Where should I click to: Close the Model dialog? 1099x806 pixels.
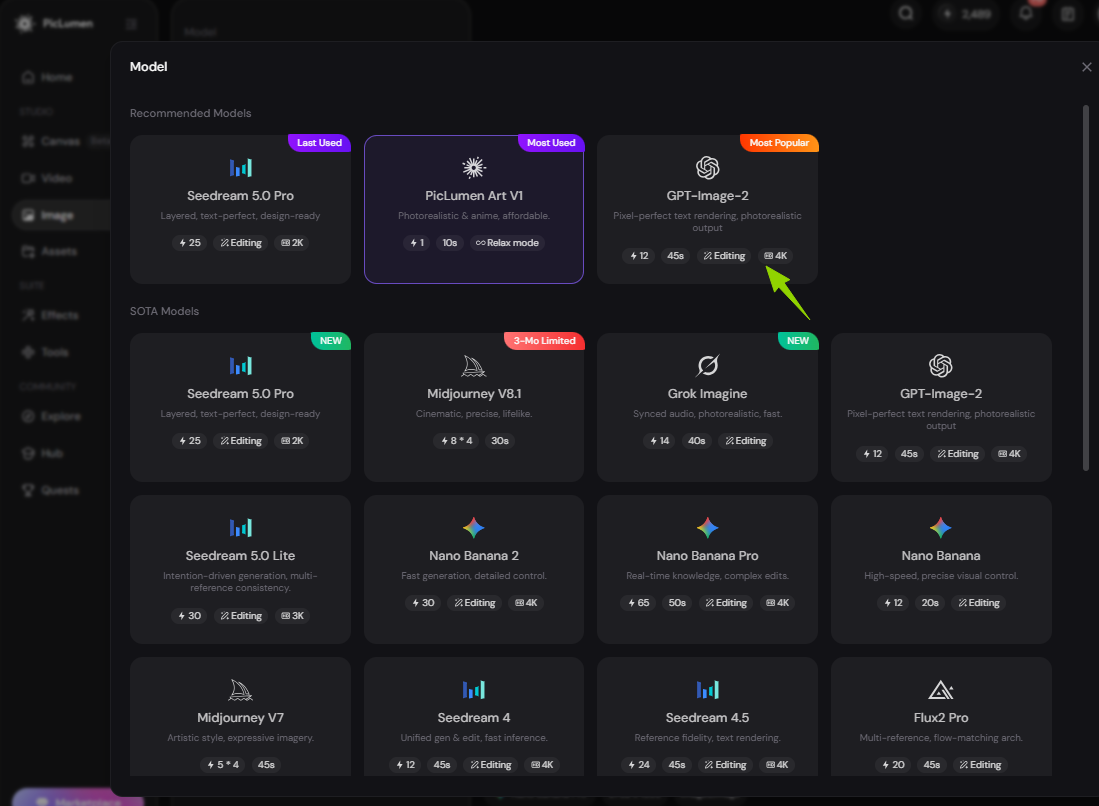[1086, 67]
